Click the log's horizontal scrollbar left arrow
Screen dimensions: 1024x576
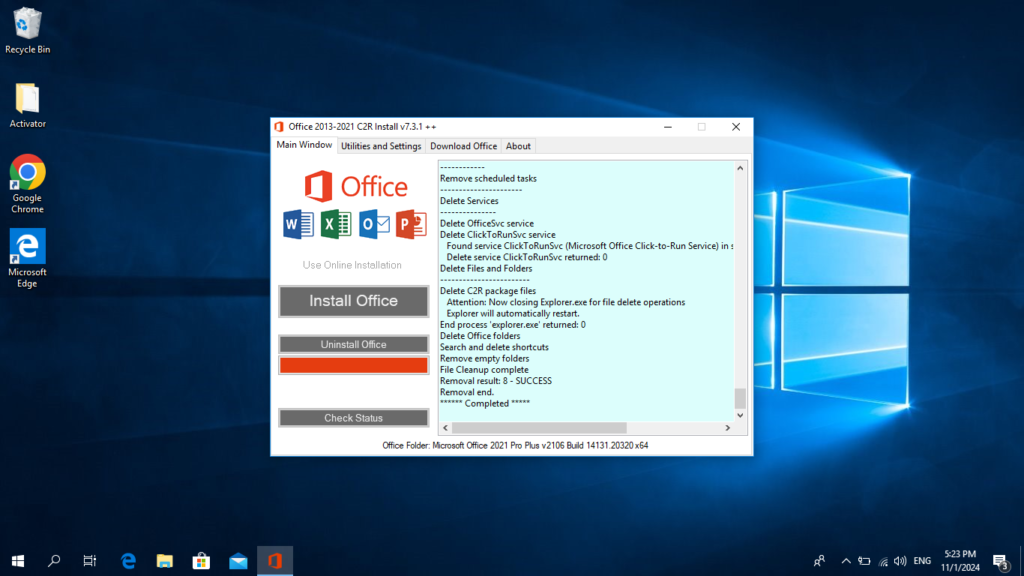click(x=445, y=428)
